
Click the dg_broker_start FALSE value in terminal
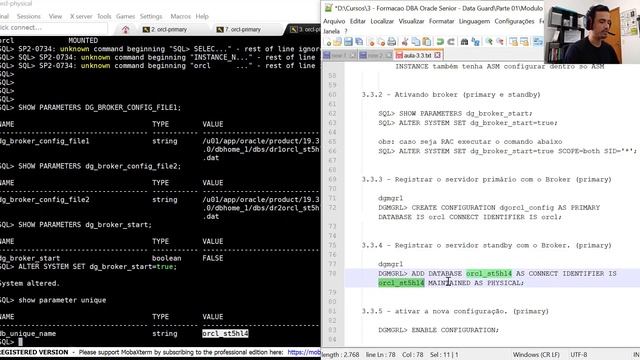point(213,258)
